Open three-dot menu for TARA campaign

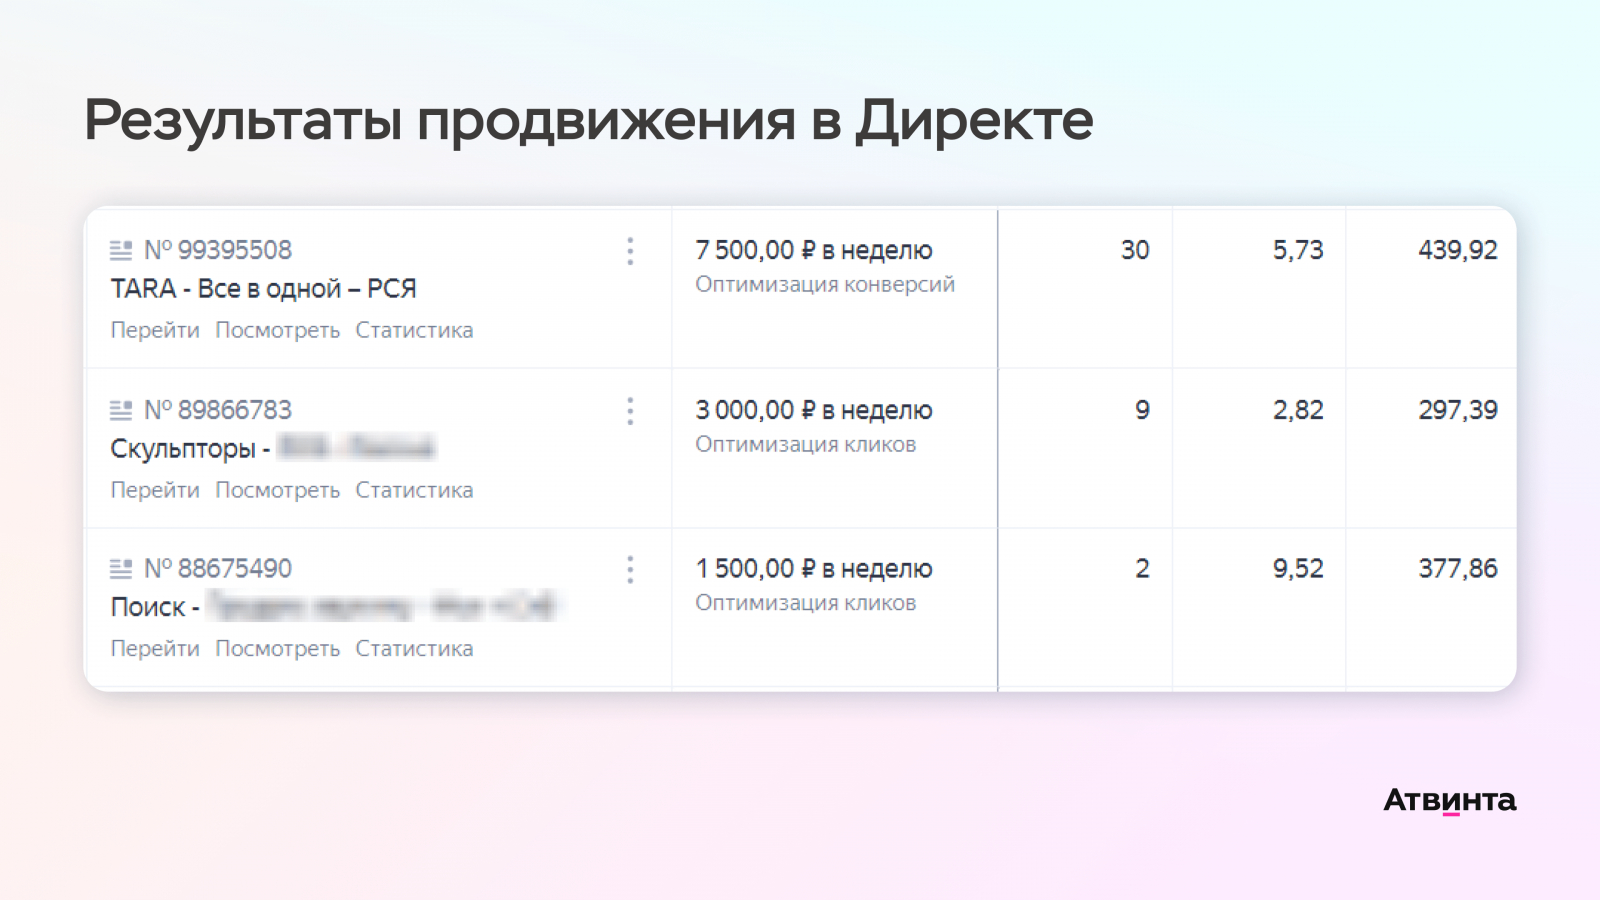click(630, 251)
